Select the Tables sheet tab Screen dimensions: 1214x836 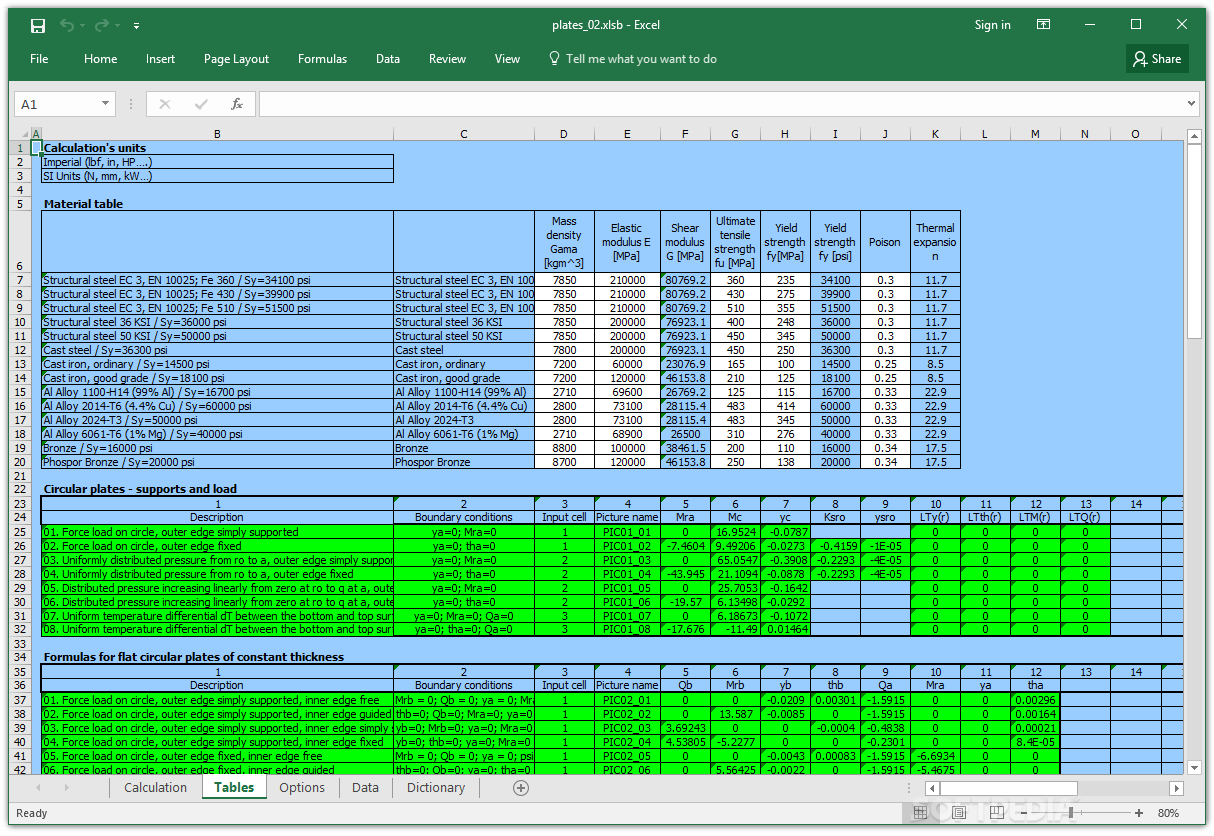click(x=234, y=788)
